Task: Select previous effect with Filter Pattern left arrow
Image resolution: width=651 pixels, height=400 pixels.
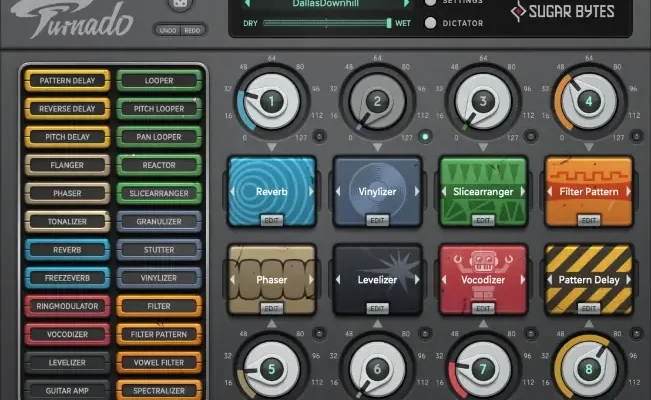Action: pyautogui.click(x=551, y=191)
